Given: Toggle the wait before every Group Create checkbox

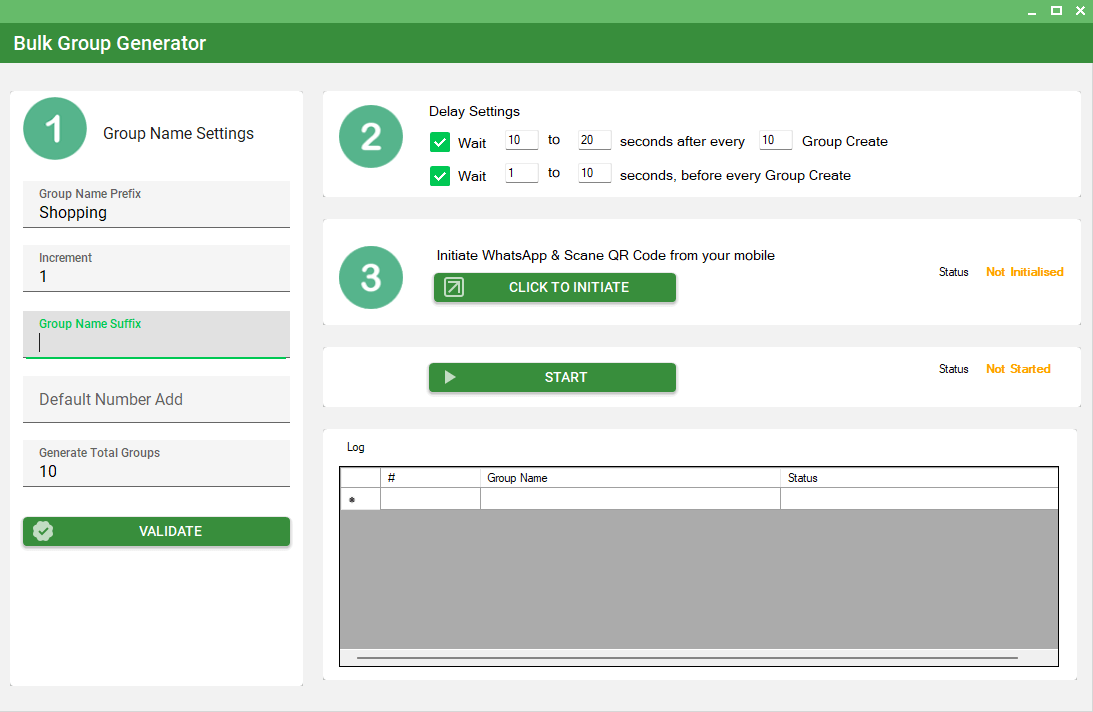Looking at the screenshot, I should pos(440,176).
